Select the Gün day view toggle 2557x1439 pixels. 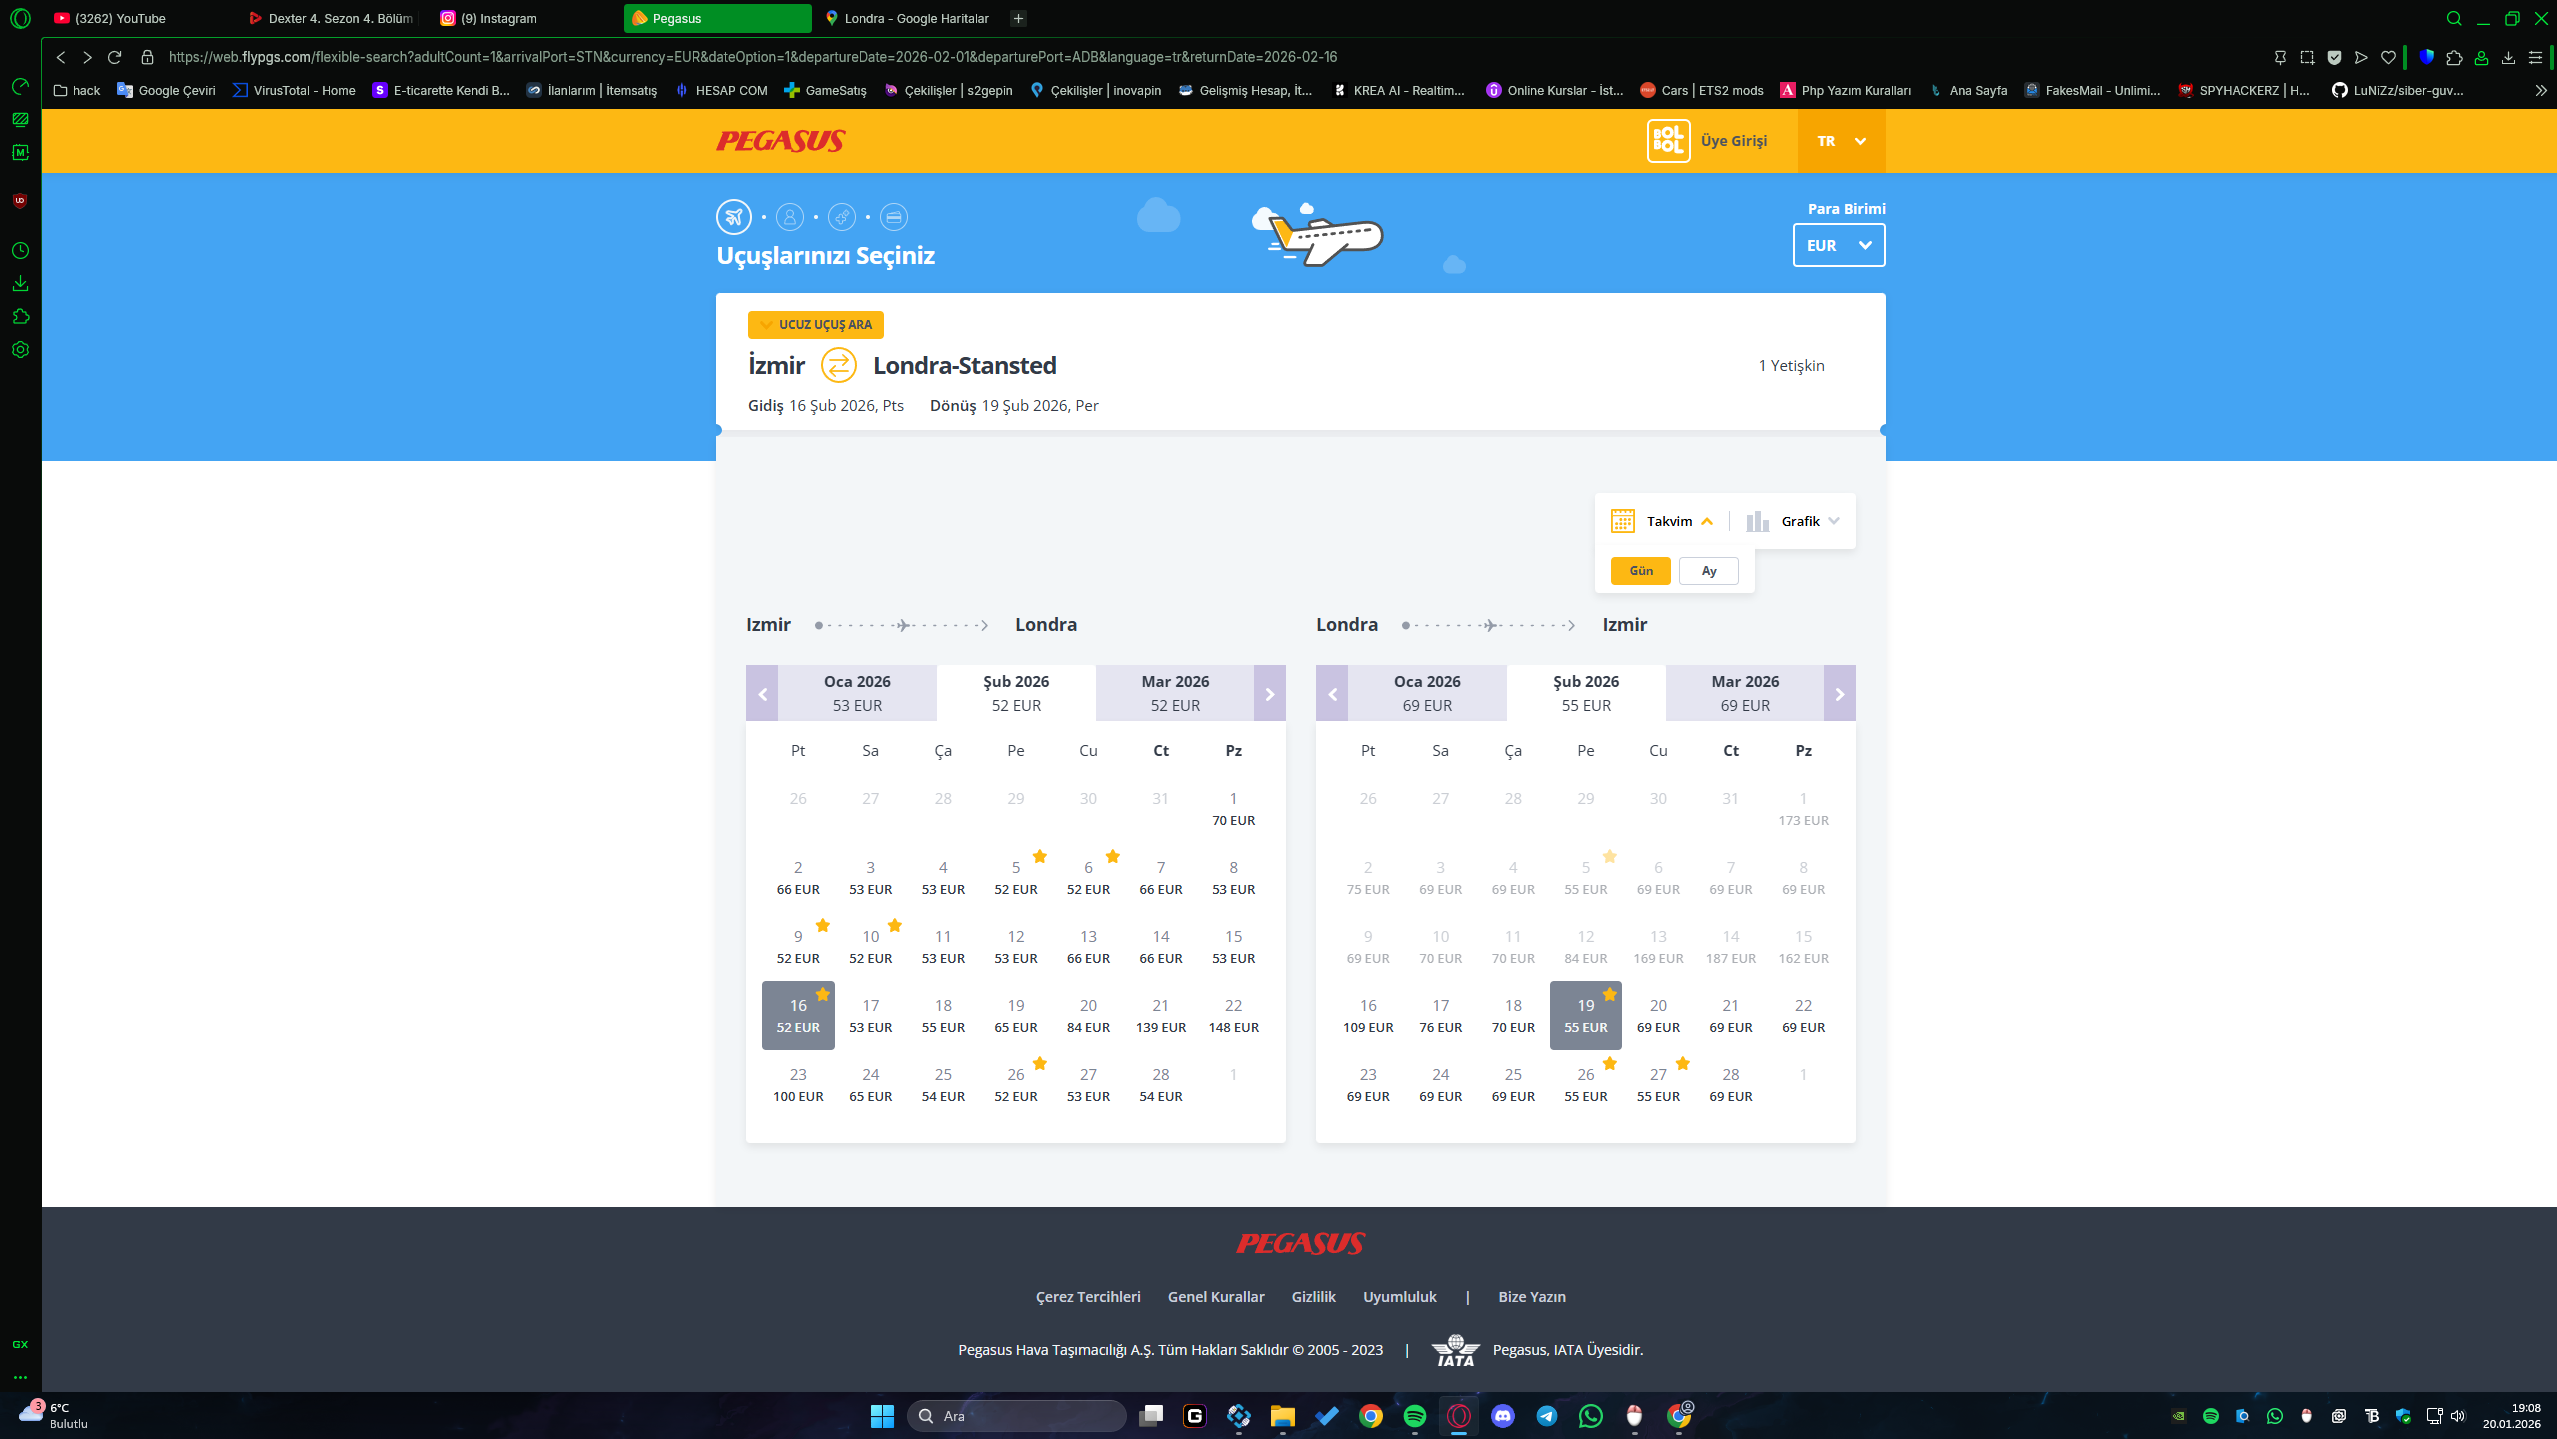pos(1640,571)
